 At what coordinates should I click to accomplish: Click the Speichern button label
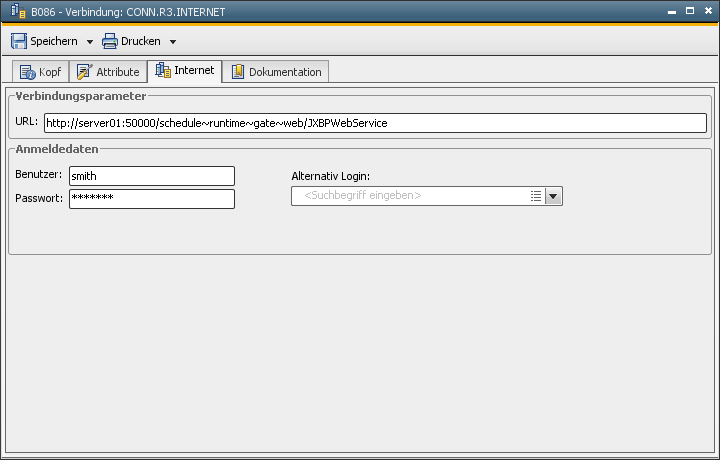coord(54,41)
